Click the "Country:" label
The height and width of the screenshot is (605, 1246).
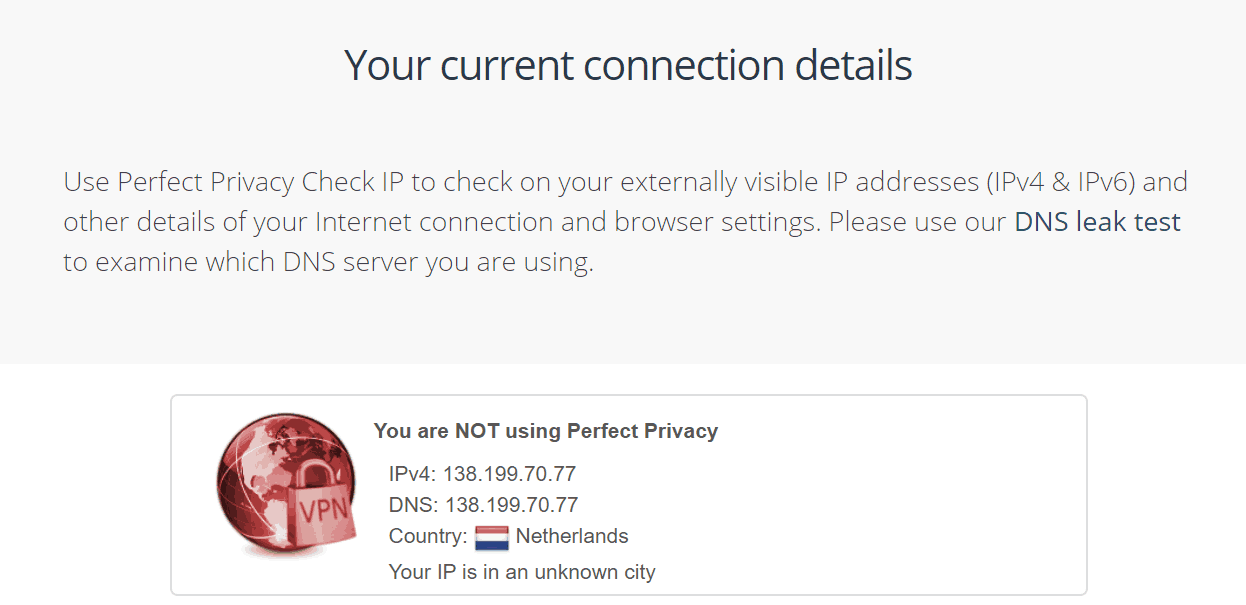click(428, 536)
